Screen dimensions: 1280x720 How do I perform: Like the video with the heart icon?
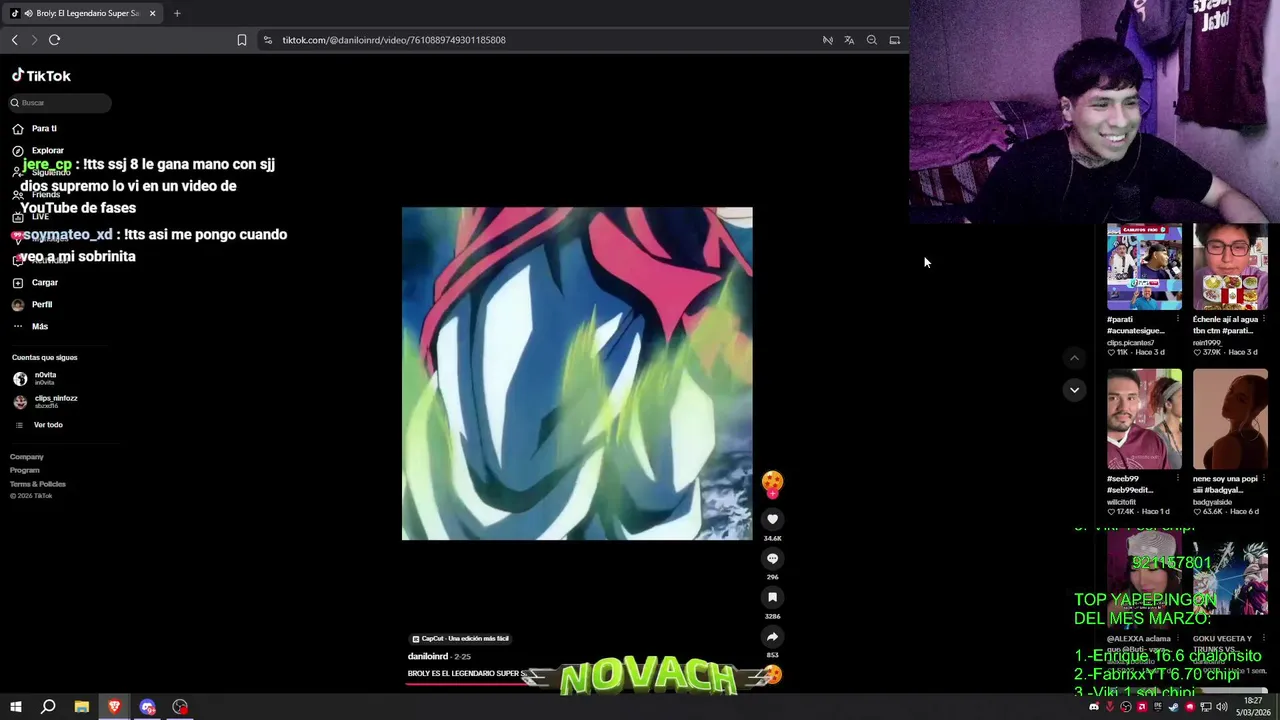772,519
